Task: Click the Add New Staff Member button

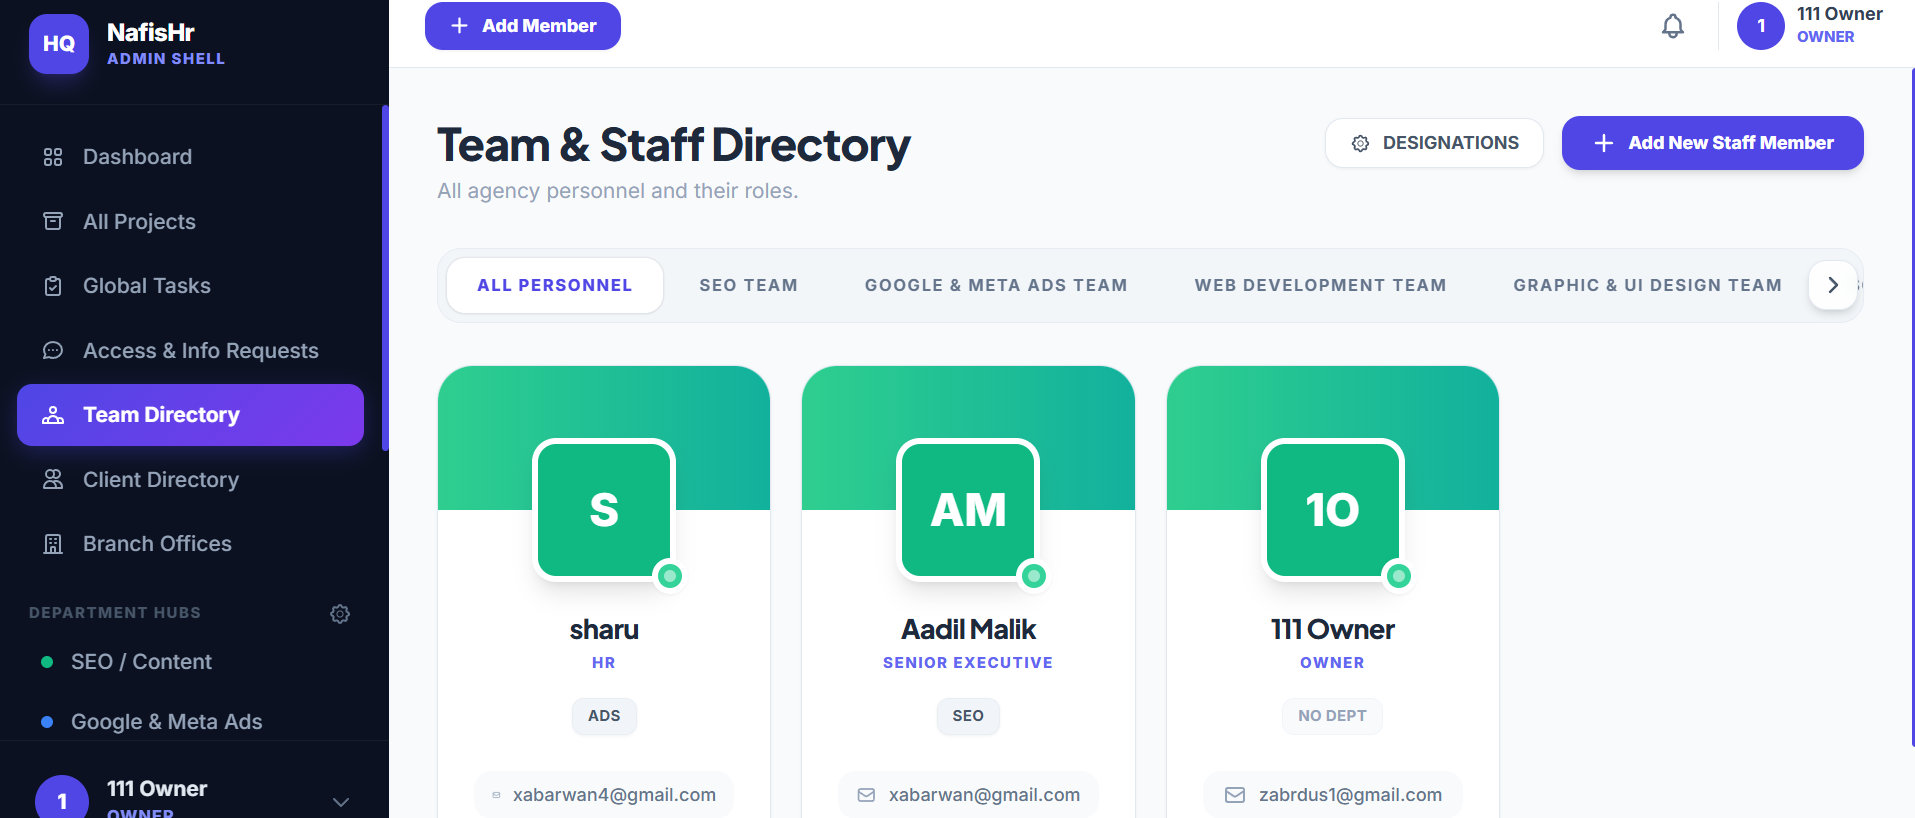Action: coord(1712,143)
